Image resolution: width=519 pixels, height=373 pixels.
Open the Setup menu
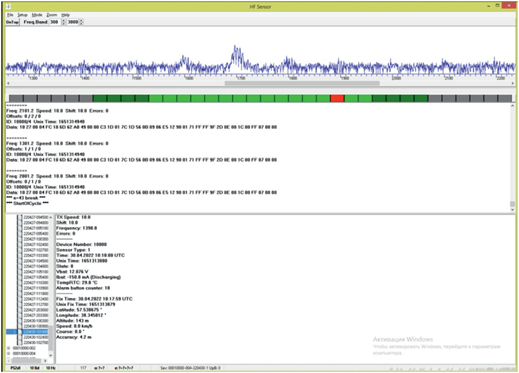pyautogui.click(x=22, y=15)
